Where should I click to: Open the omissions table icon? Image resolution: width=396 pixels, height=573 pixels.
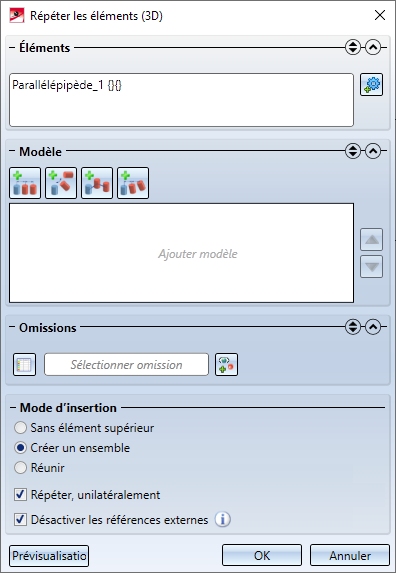click(x=24, y=364)
